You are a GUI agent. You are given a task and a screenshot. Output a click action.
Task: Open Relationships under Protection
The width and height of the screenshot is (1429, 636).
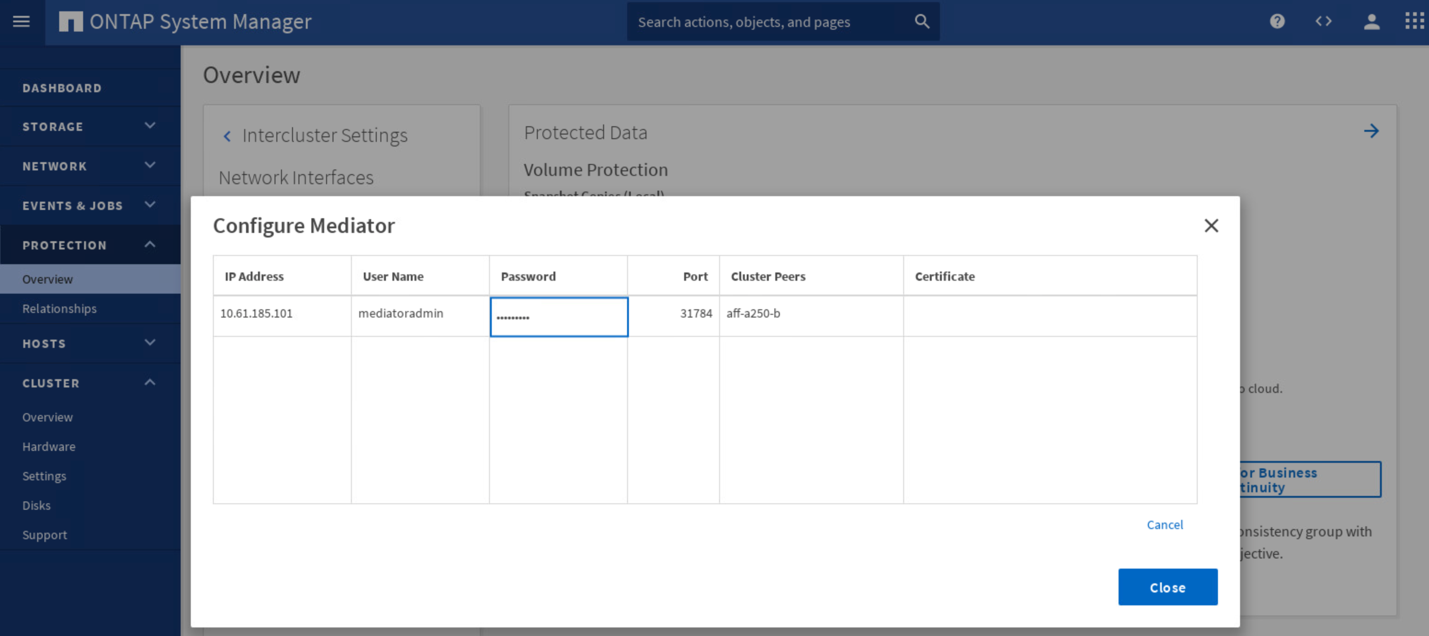[x=60, y=309]
